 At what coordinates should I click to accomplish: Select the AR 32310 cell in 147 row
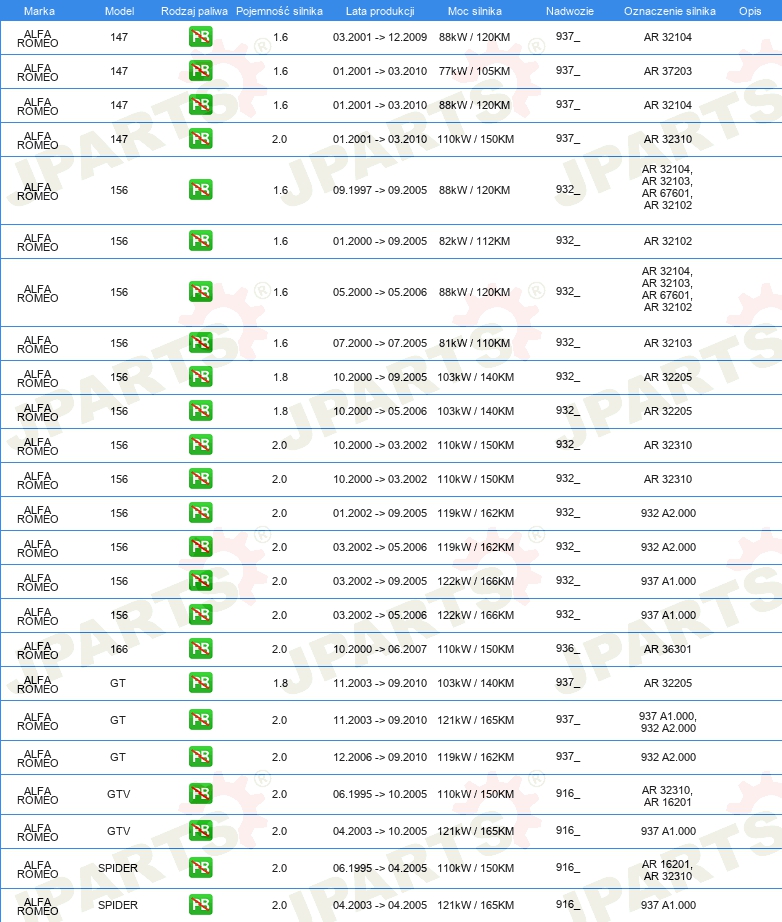(667, 139)
